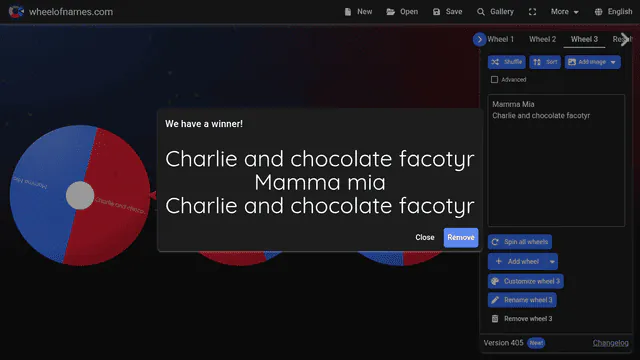This screenshot has width=640, height=360.
Task: Click the Save disk icon
Action: [x=436, y=12]
